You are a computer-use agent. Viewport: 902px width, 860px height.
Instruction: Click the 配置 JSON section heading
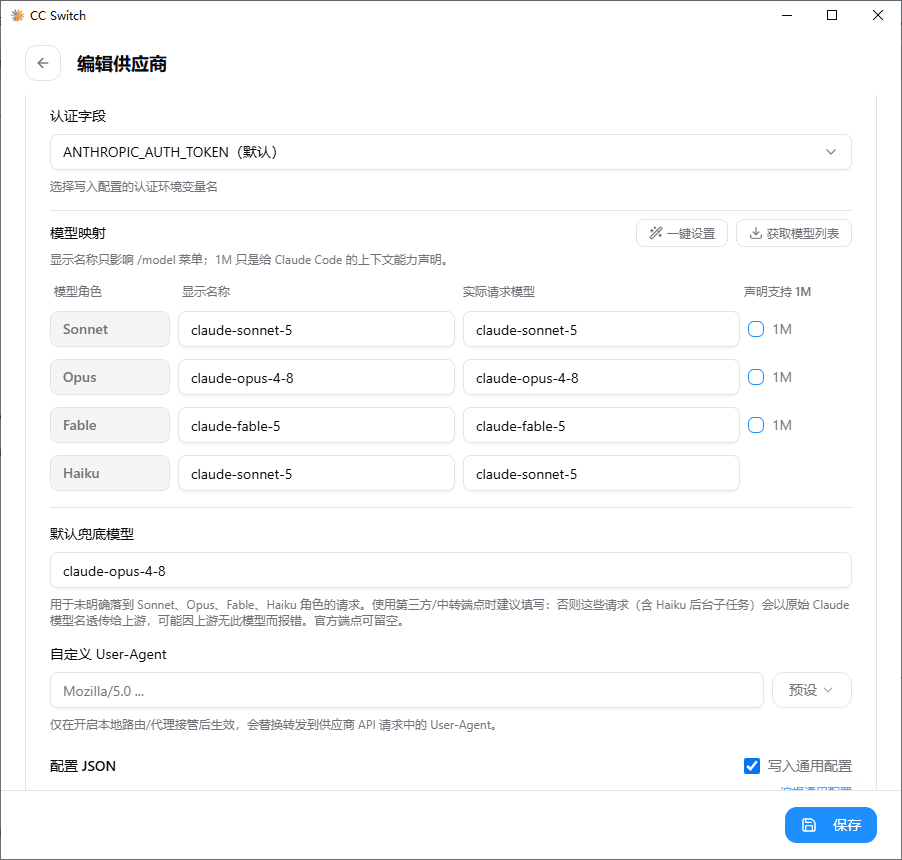click(x=83, y=766)
